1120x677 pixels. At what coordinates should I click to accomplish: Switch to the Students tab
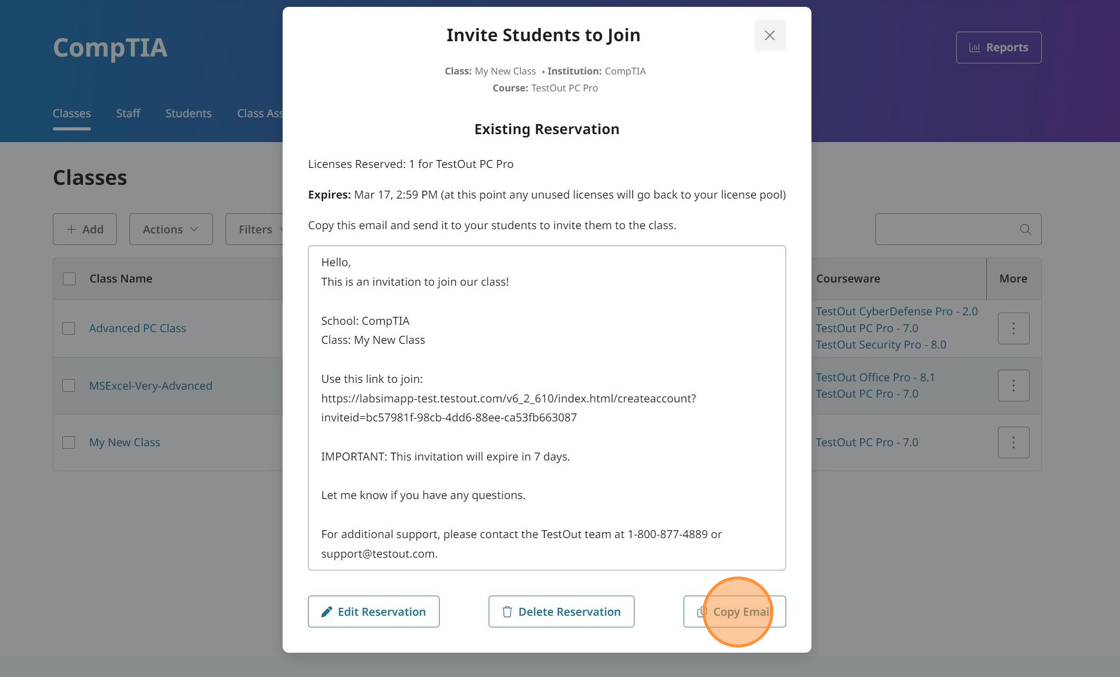[x=188, y=113]
